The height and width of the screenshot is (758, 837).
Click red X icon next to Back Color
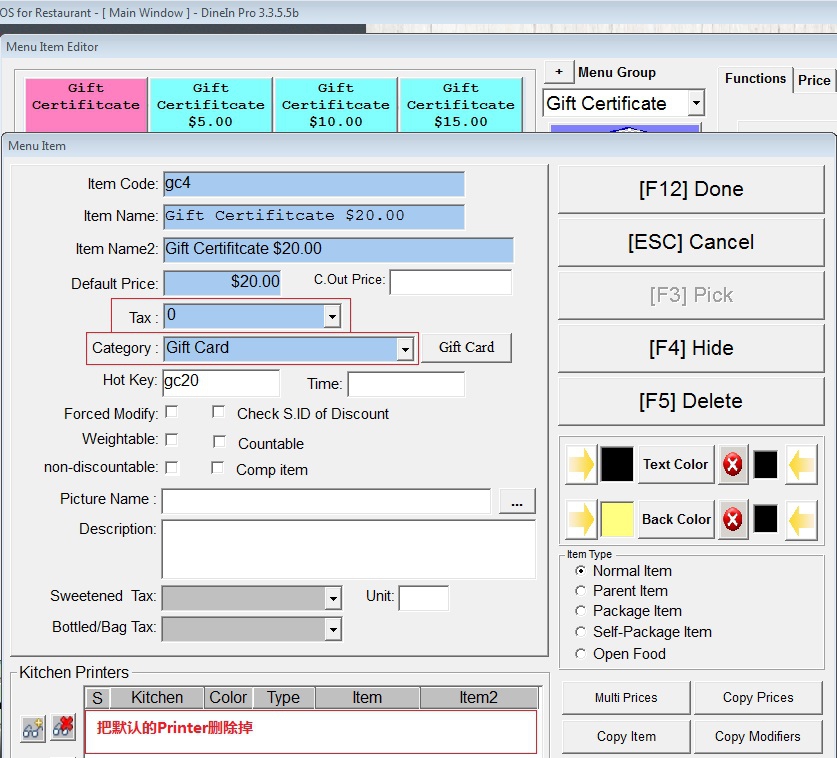pyautogui.click(x=732, y=519)
